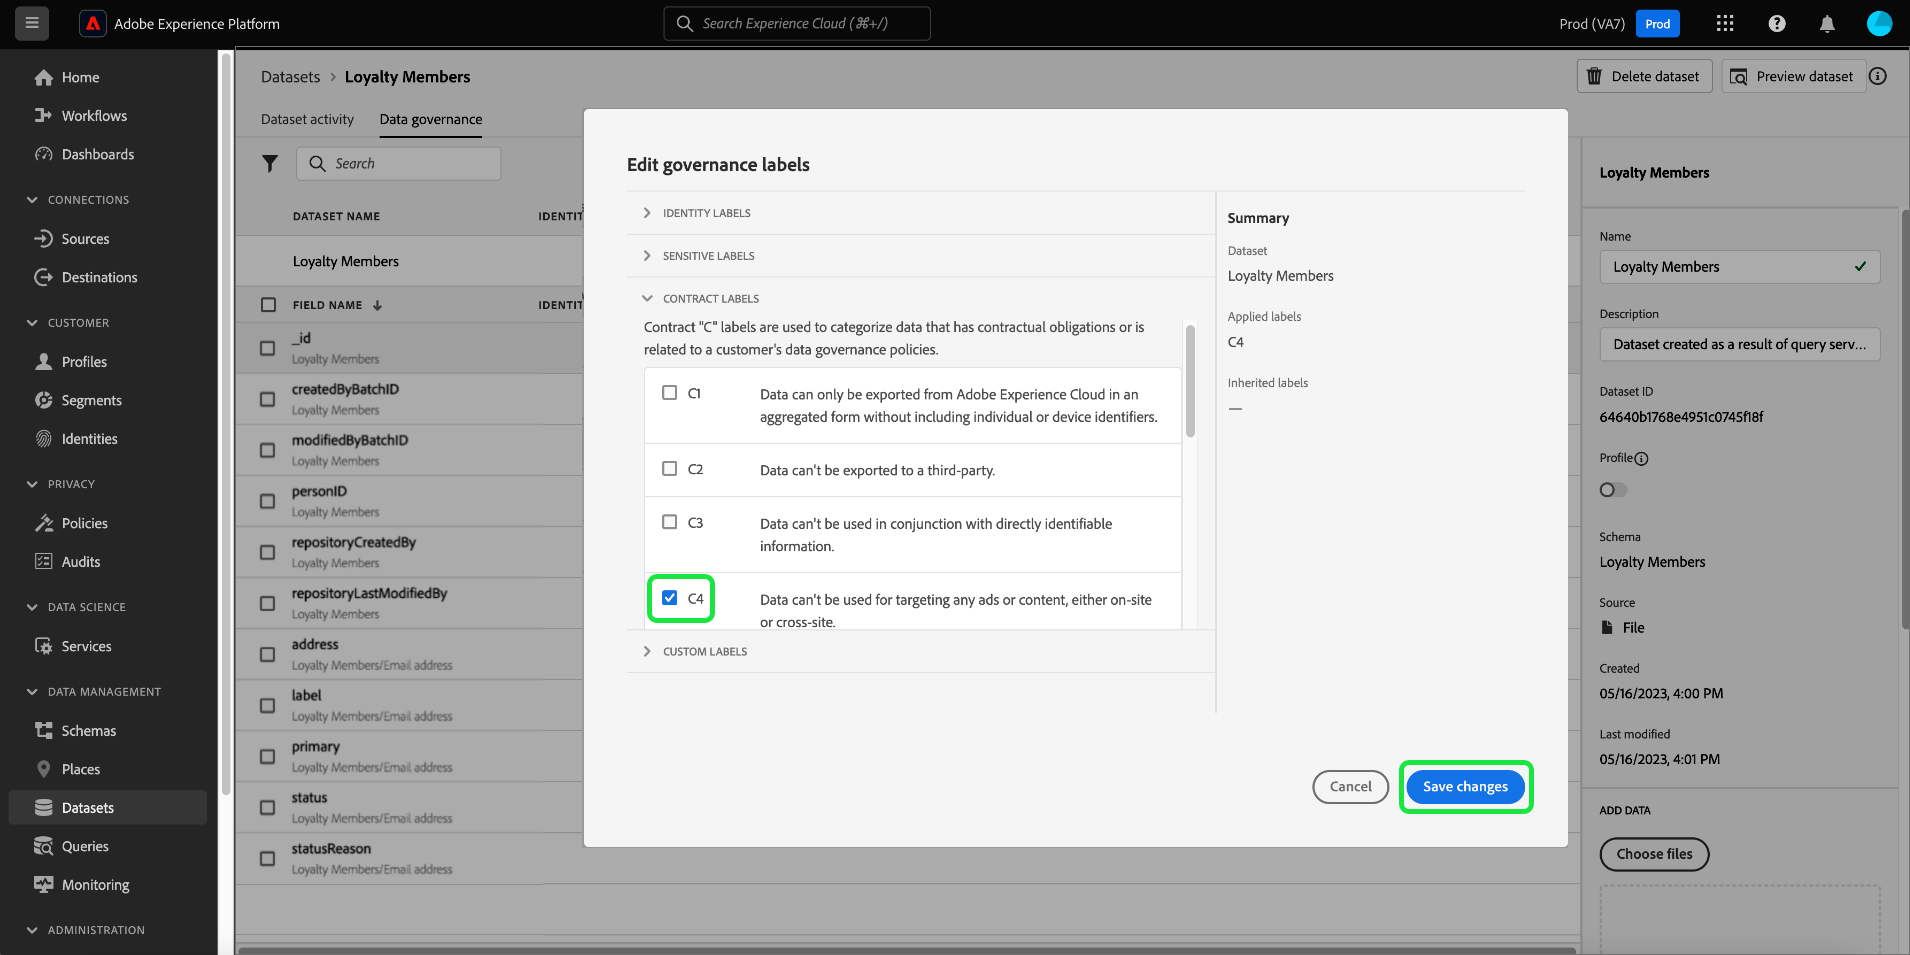The height and width of the screenshot is (955, 1910).
Task: Go to the Datasets breadcrumb link
Action: pos(291,77)
